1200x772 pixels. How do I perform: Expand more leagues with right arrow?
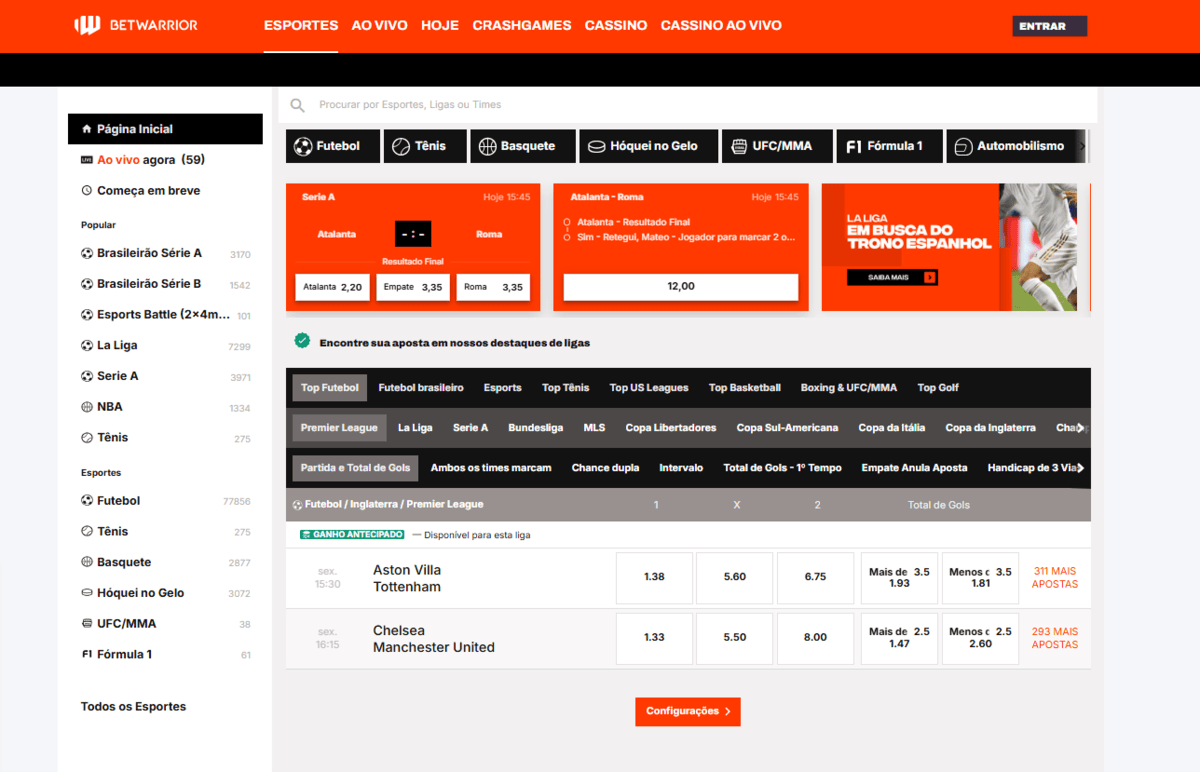1080,428
